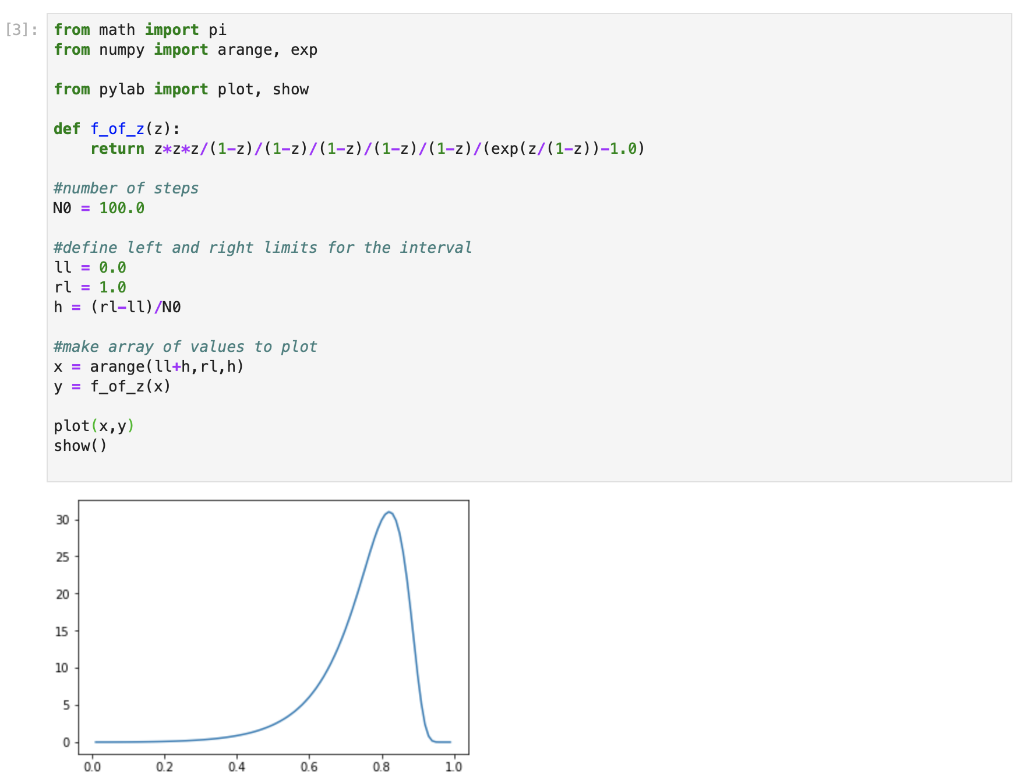Click the 'show()' call line

point(80,445)
